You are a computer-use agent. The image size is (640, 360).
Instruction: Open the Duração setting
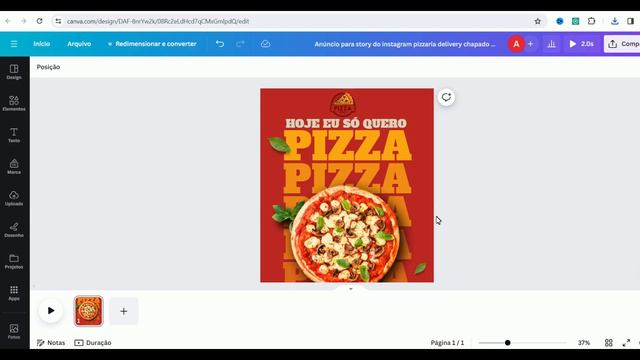93,343
